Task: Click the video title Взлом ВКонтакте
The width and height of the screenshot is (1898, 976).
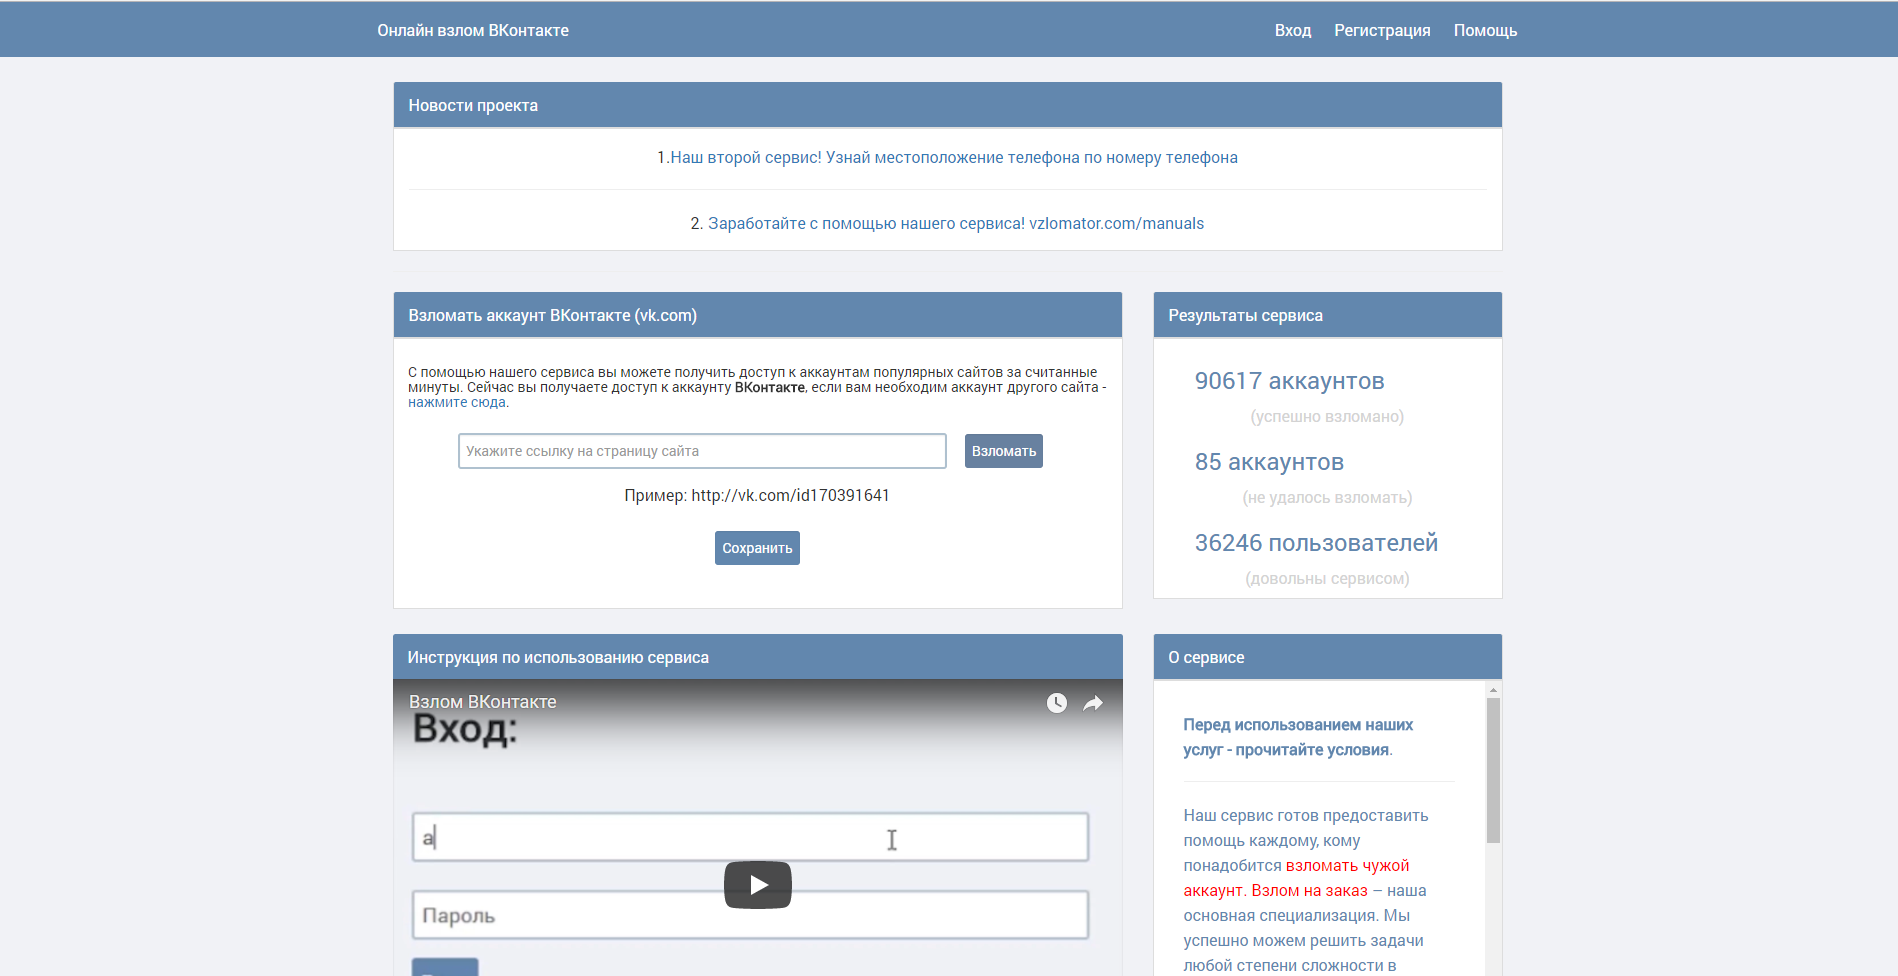Action: (x=482, y=702)
